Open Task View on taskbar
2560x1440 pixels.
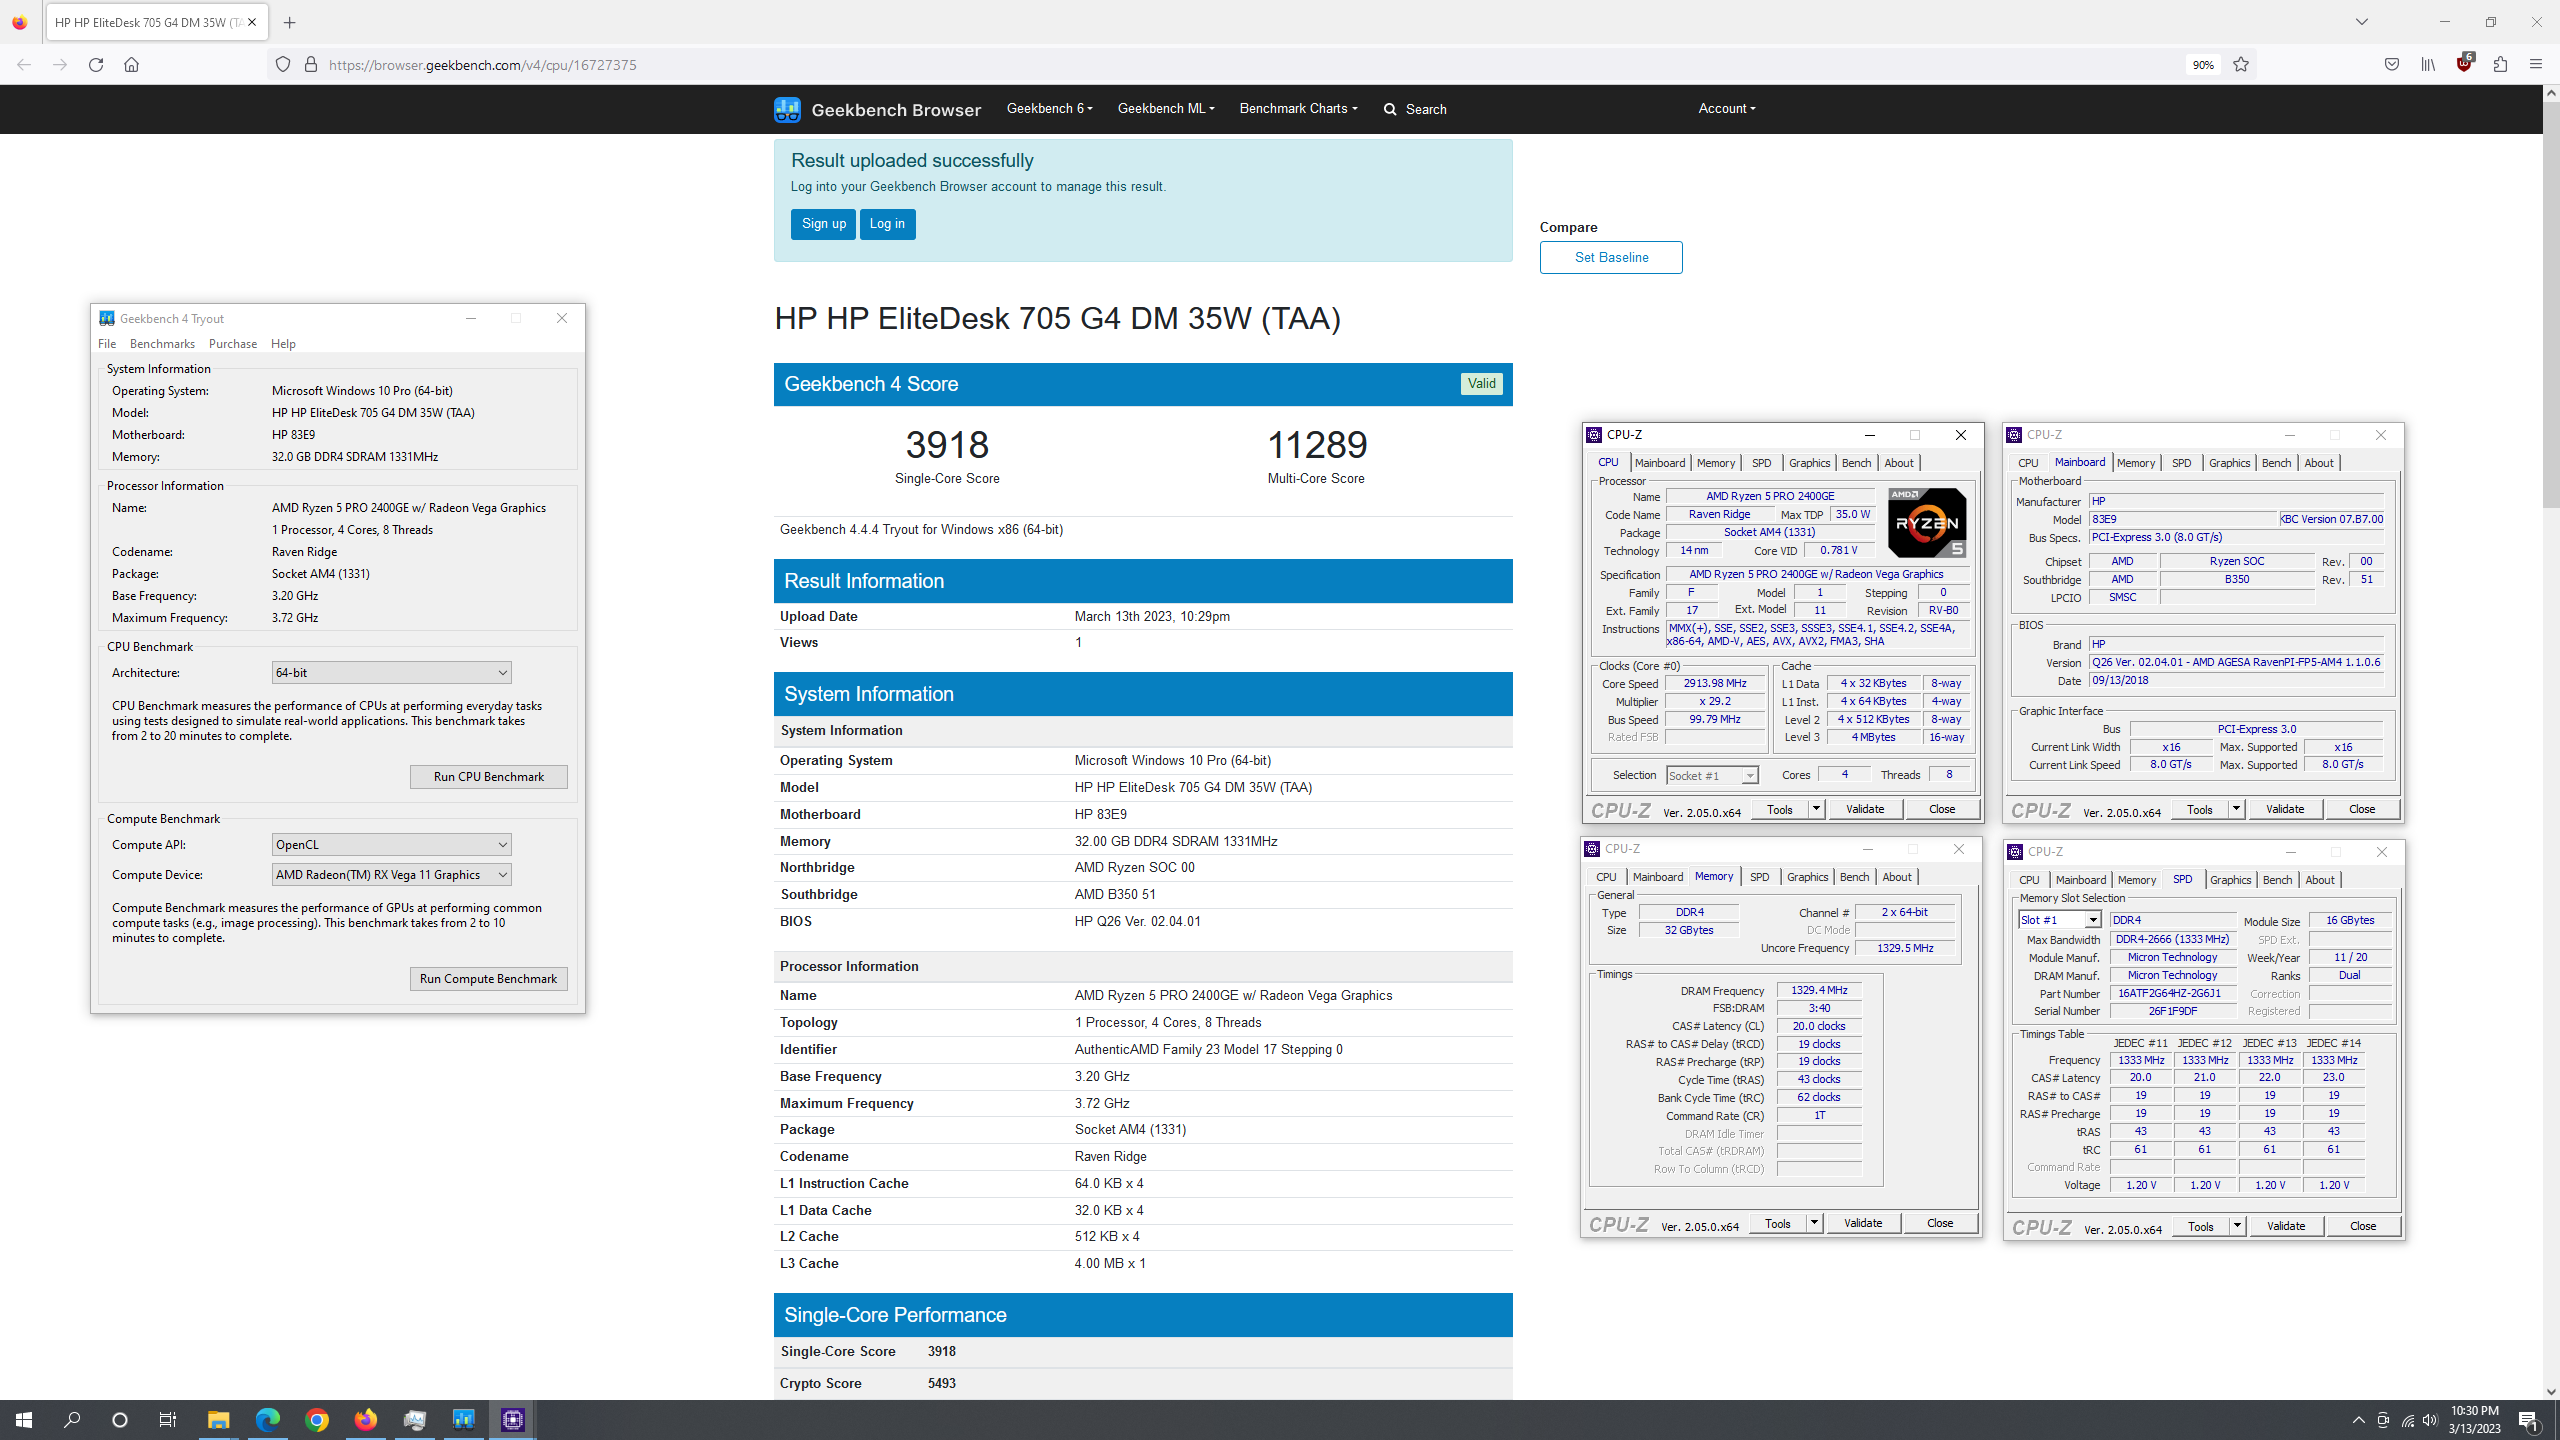click(168, 1419)
